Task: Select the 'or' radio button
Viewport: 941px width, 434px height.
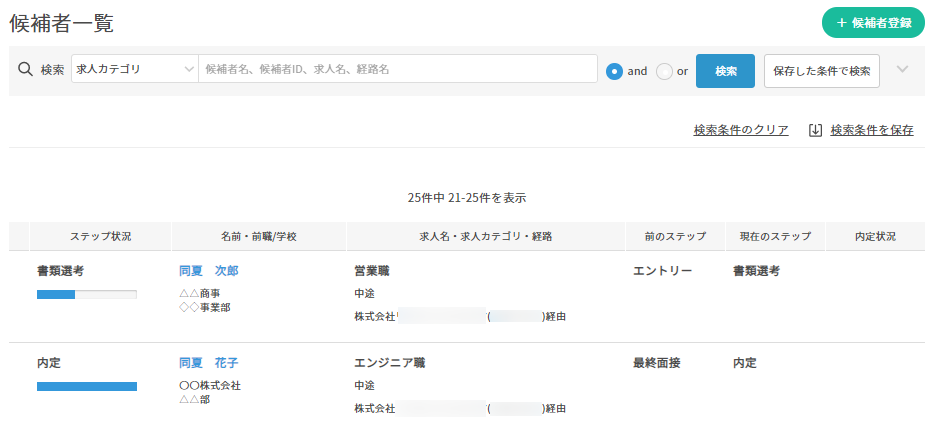Action: 664,71
